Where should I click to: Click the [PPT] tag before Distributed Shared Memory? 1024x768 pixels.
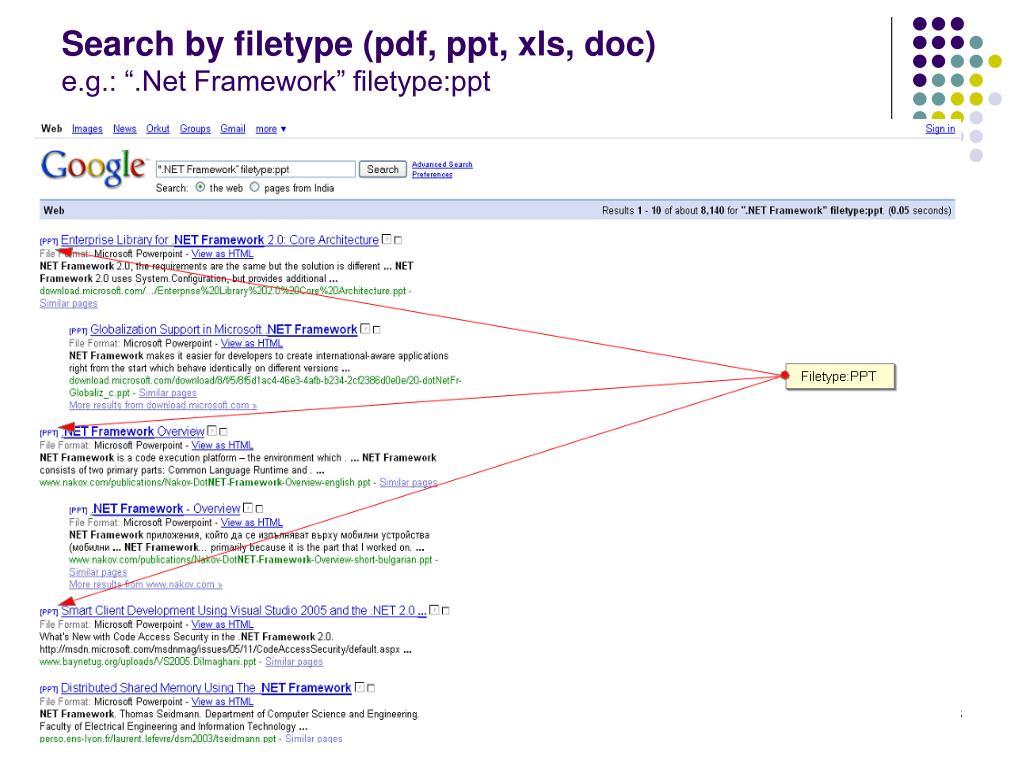click(49, 689)
